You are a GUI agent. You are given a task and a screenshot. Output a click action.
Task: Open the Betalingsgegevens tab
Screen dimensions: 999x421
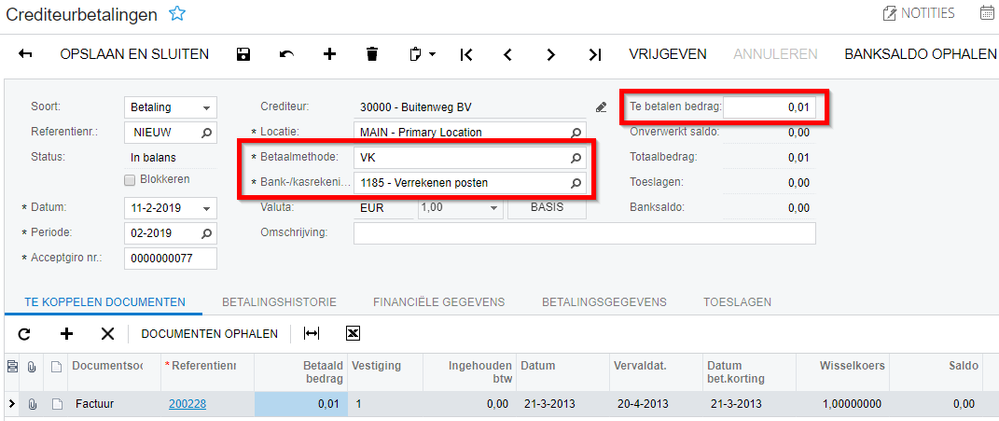605,302
